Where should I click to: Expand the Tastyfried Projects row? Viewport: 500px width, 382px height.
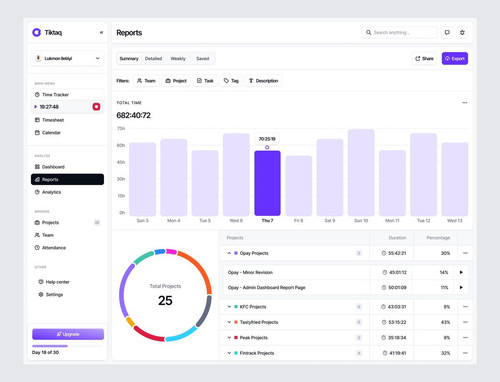click(x=229, y=322)
